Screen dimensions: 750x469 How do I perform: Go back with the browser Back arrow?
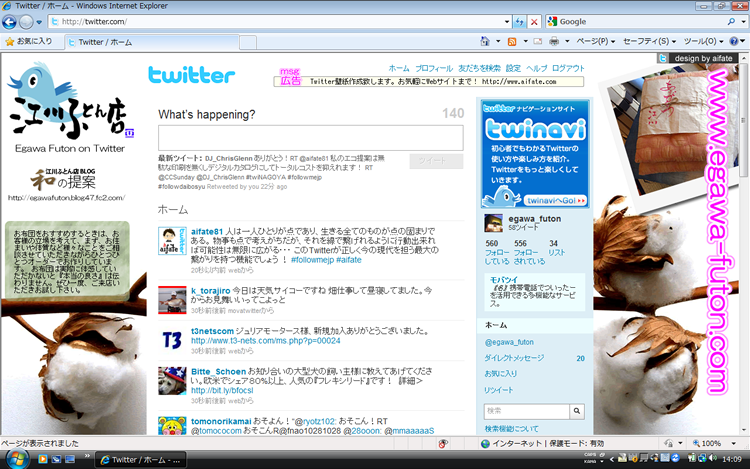coord(9,22)
